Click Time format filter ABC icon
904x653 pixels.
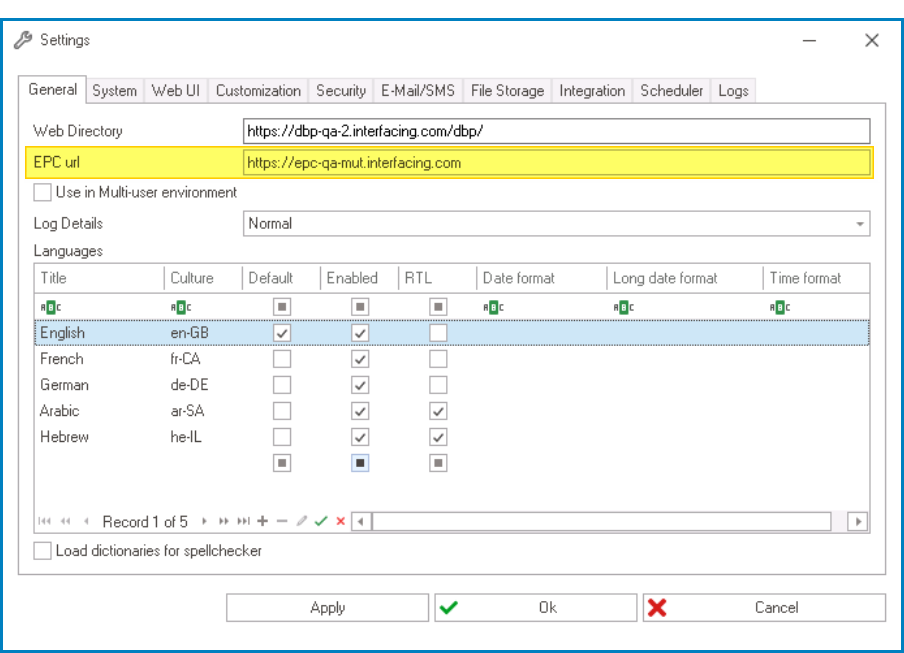click(780, 307)
